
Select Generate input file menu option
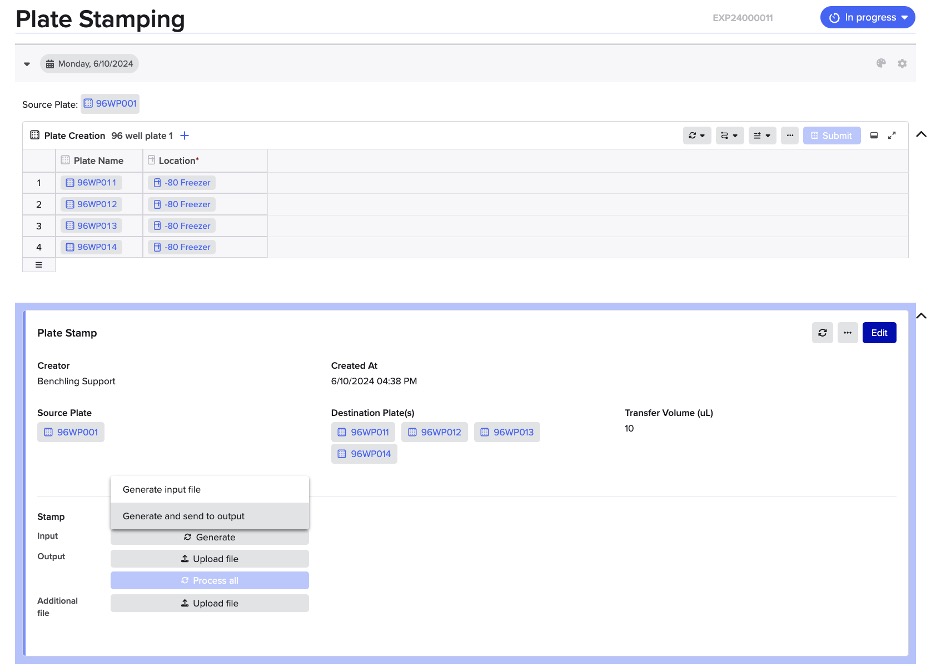pyautogui.click(x=162, y=490)
